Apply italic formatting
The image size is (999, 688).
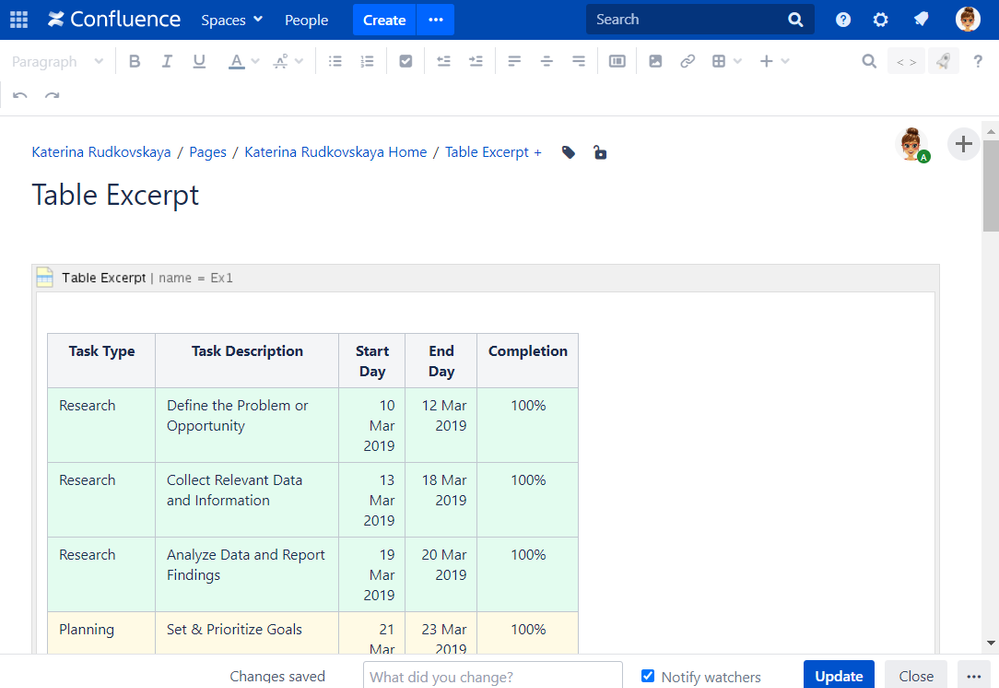click(x=167, y=62)
